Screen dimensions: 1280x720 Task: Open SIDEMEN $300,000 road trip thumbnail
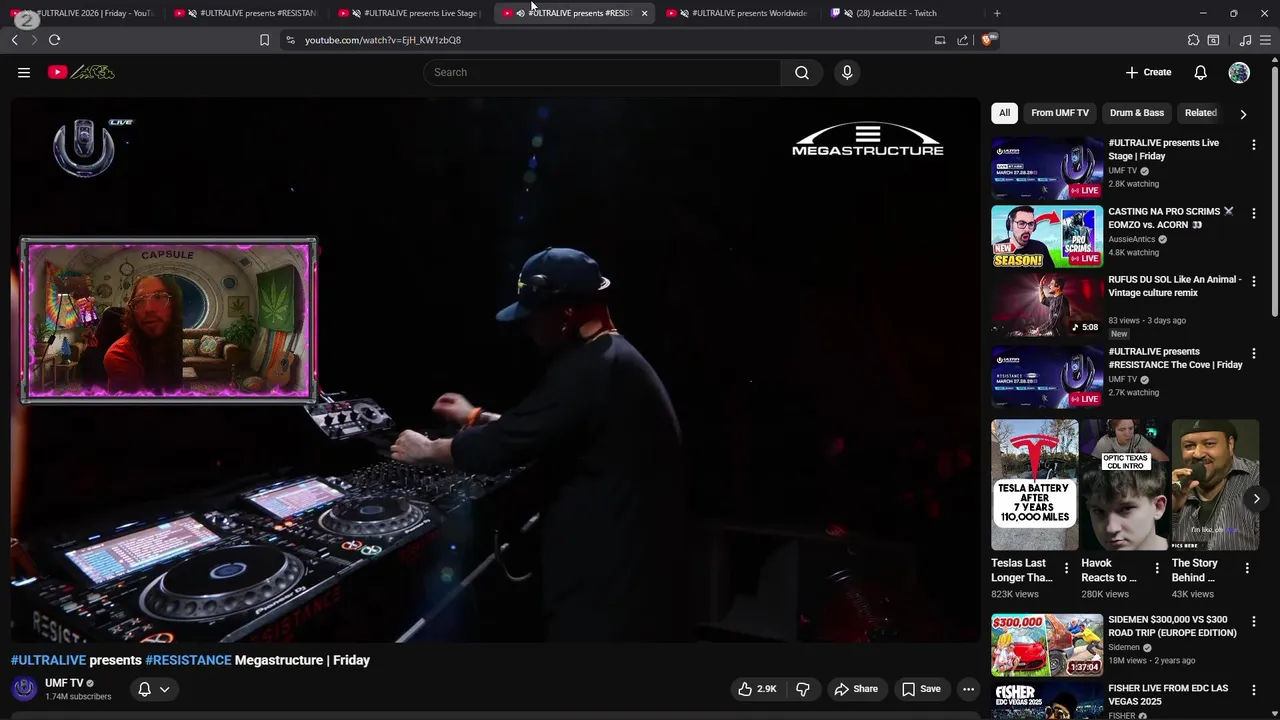1047,645
